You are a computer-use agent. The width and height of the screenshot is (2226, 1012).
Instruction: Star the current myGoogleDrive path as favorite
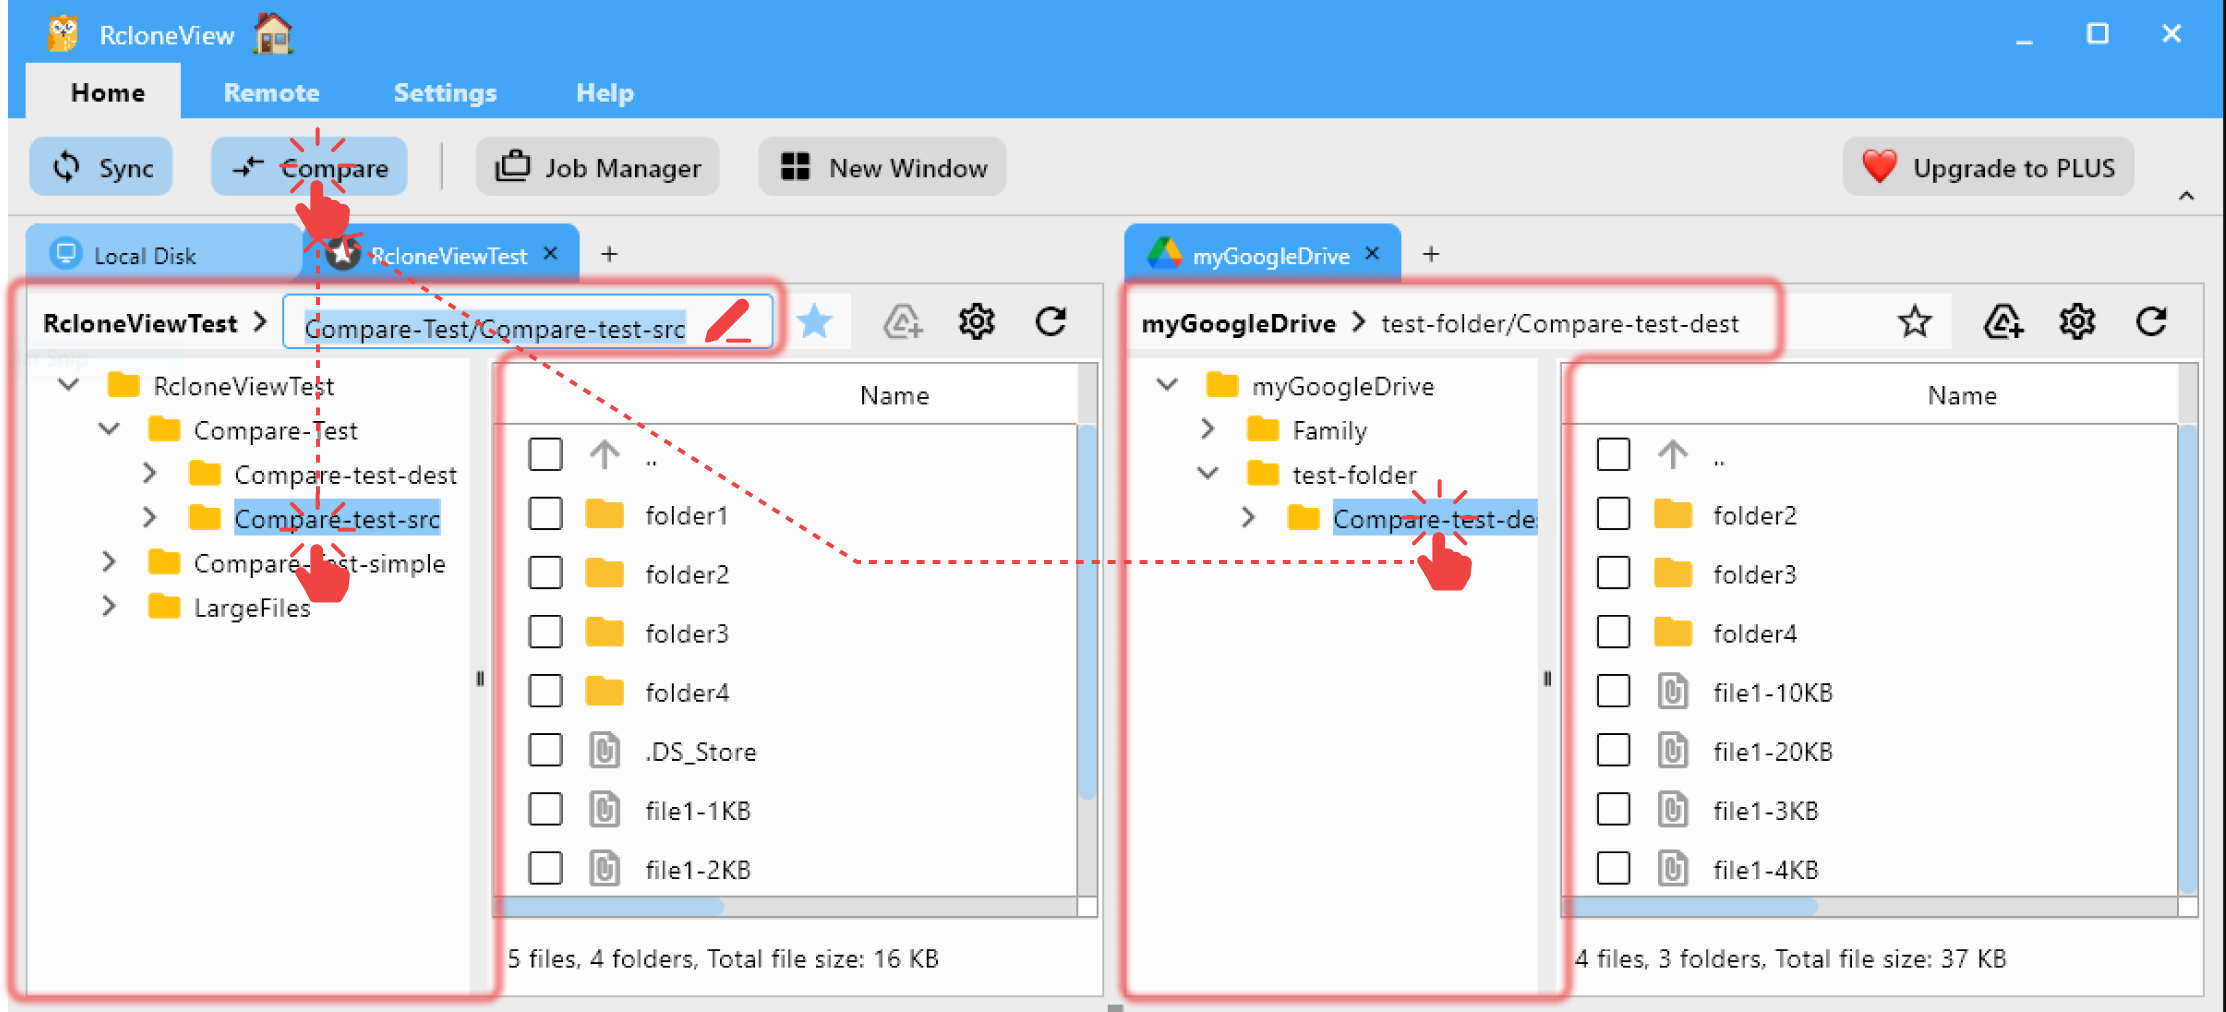pyautogui.click(x=1915, y=321)
